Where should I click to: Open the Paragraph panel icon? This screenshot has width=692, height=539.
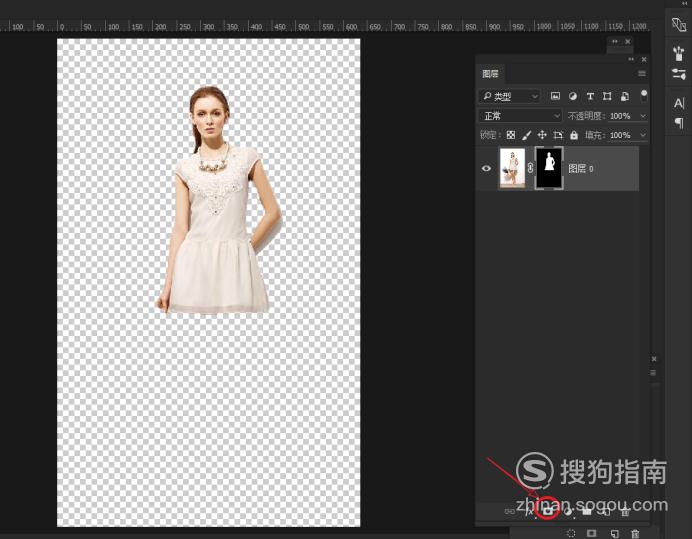pos(679,122)
